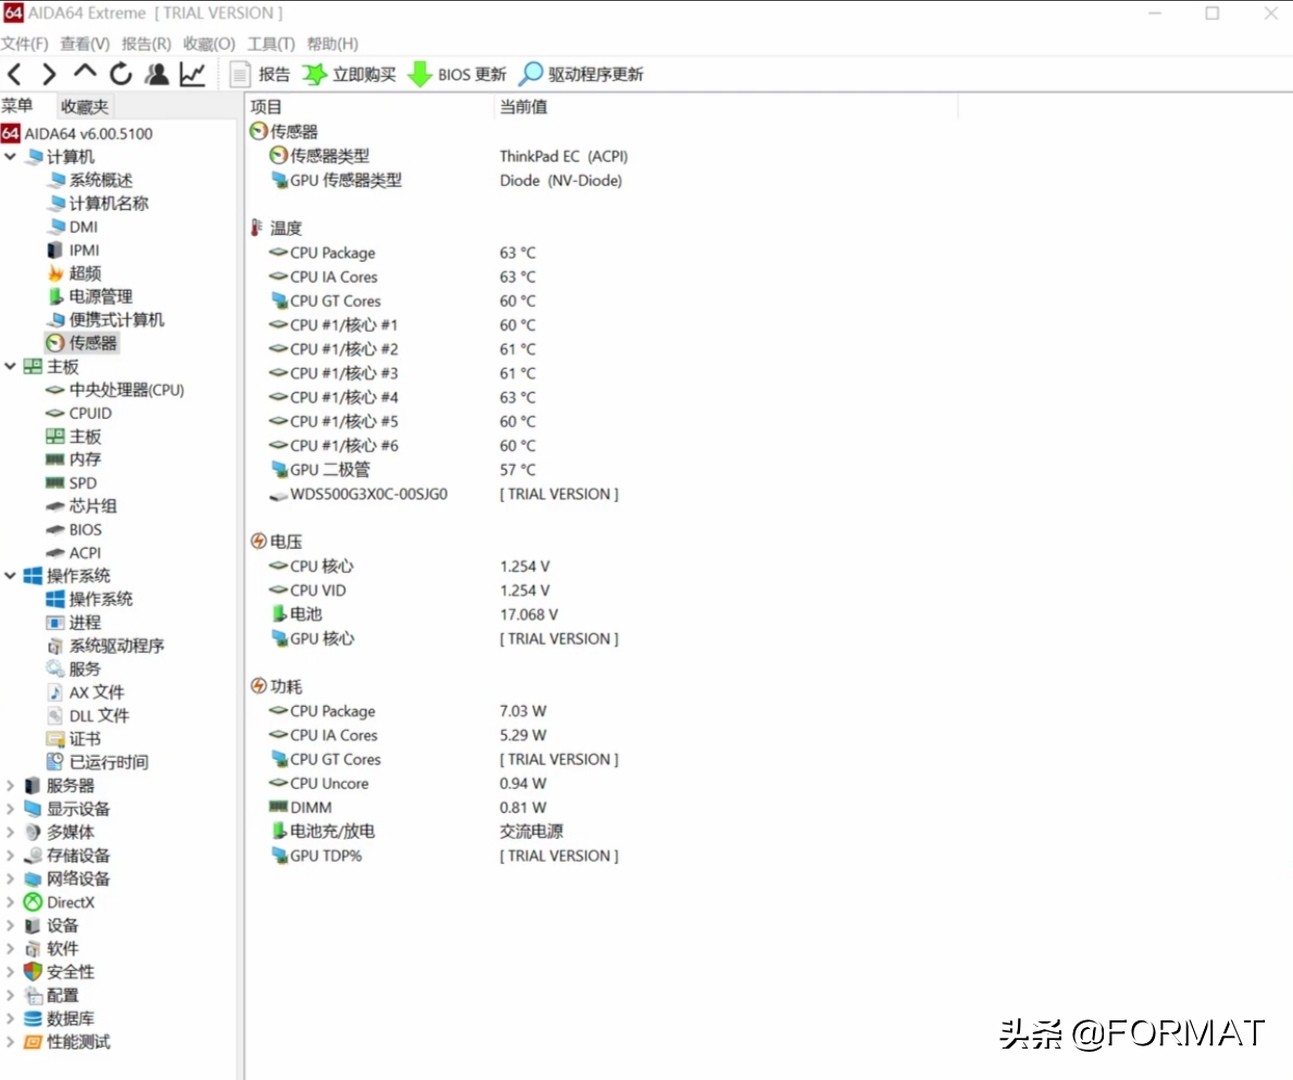Open the 查看(V) menu
This screenshot has width=1293, height=1080.
85,44
